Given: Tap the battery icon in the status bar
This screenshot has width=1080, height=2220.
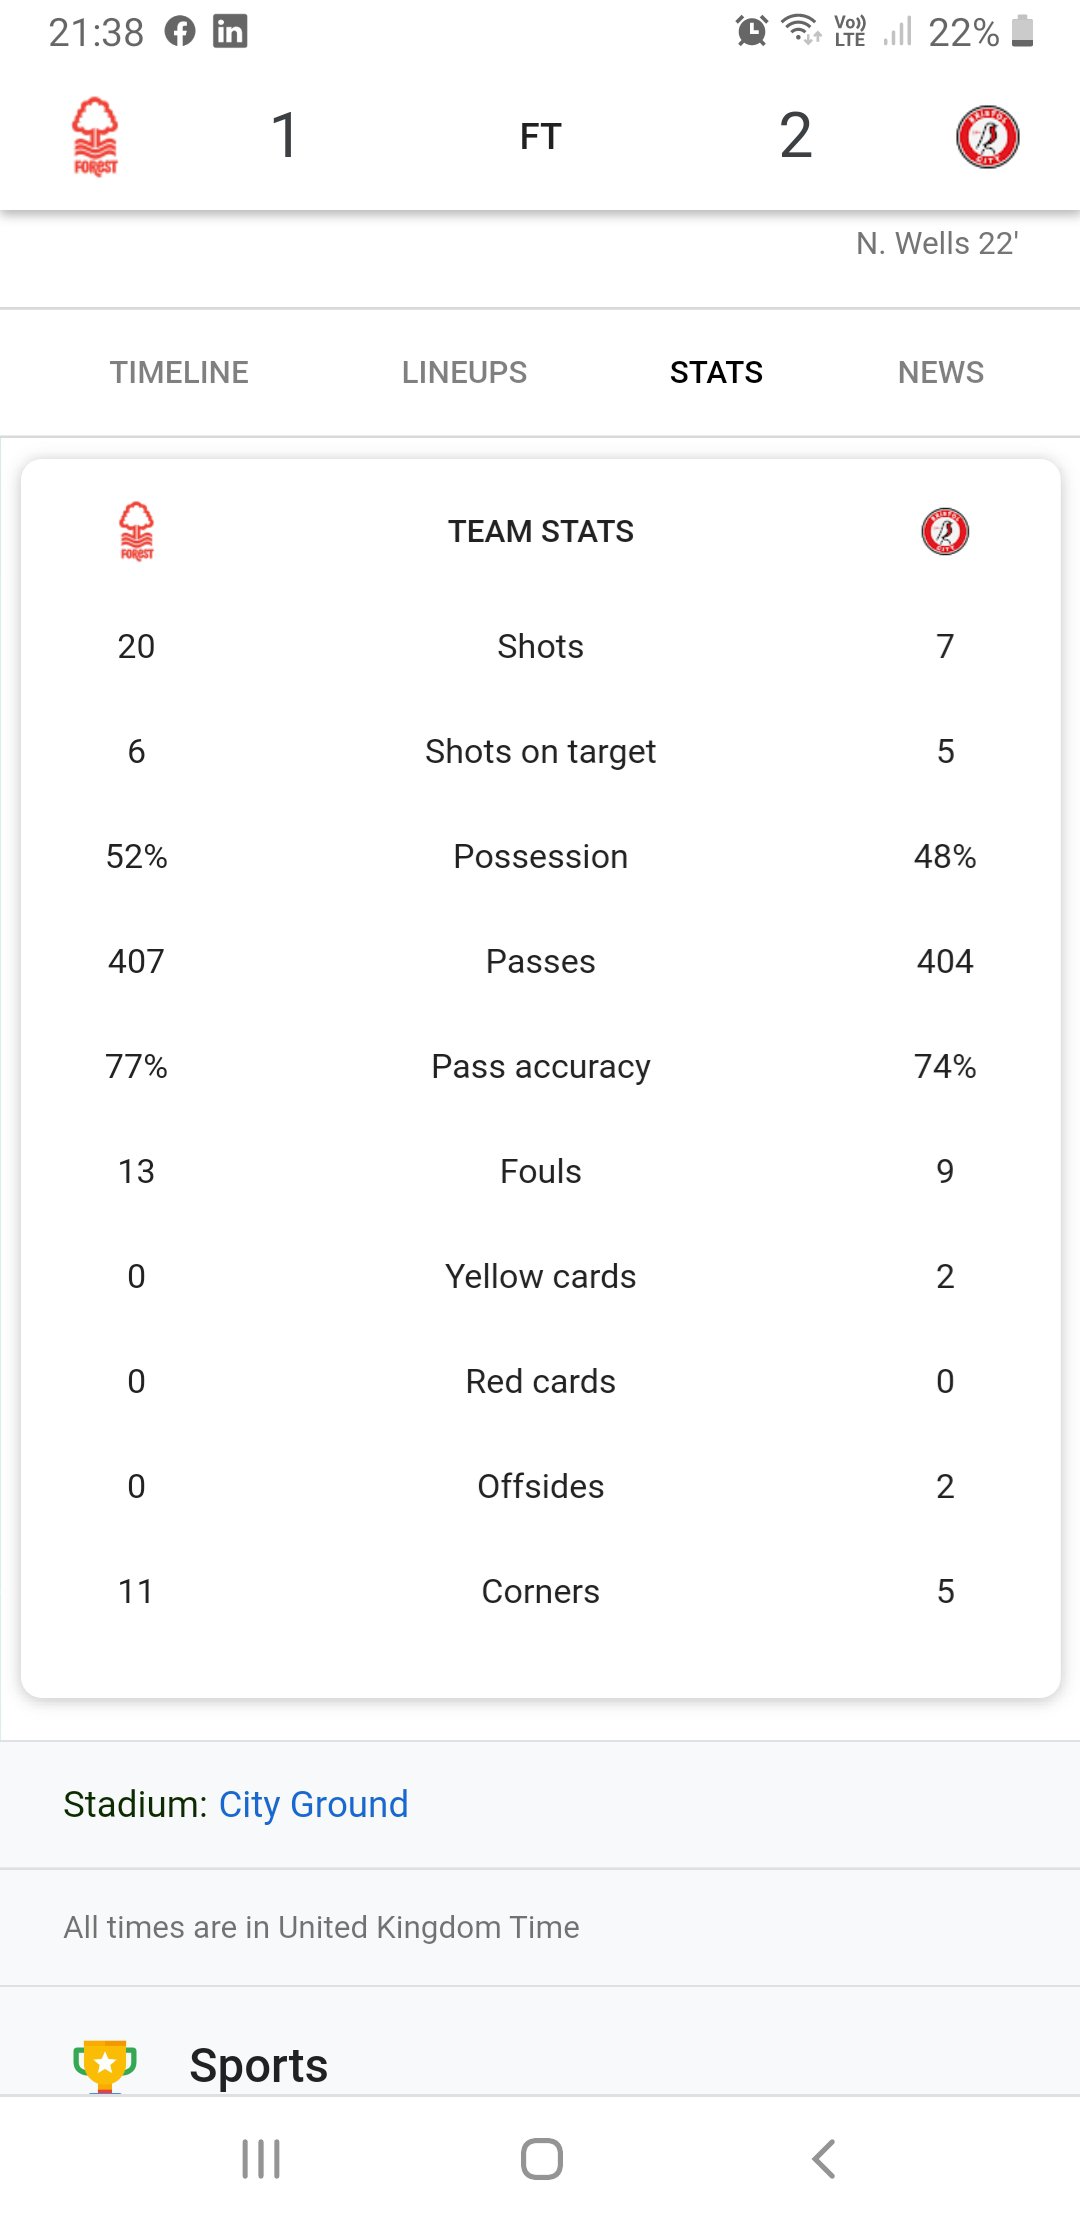Looking at the screenshot, I should pyautogui.click(x=1022, y=31).
